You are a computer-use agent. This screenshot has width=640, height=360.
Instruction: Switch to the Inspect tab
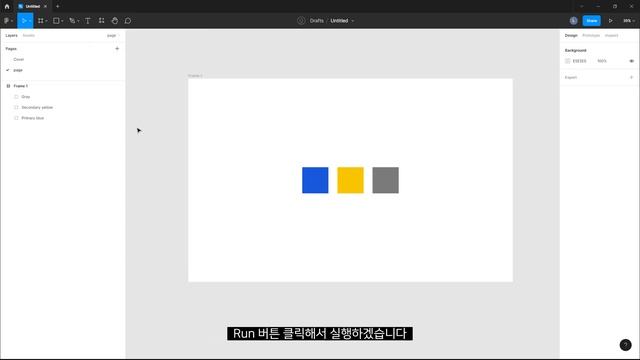(611, 36)
